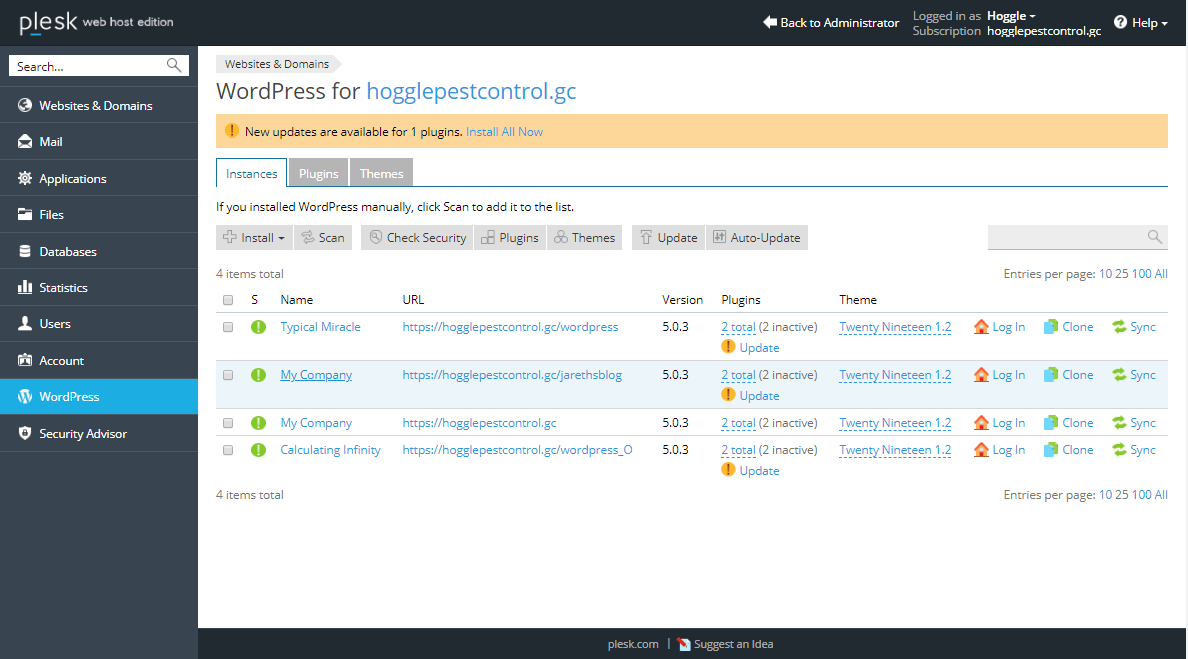
Task: Click the hogglepestcontrol.gc subscription name in header
Action: pos(1044,31)
